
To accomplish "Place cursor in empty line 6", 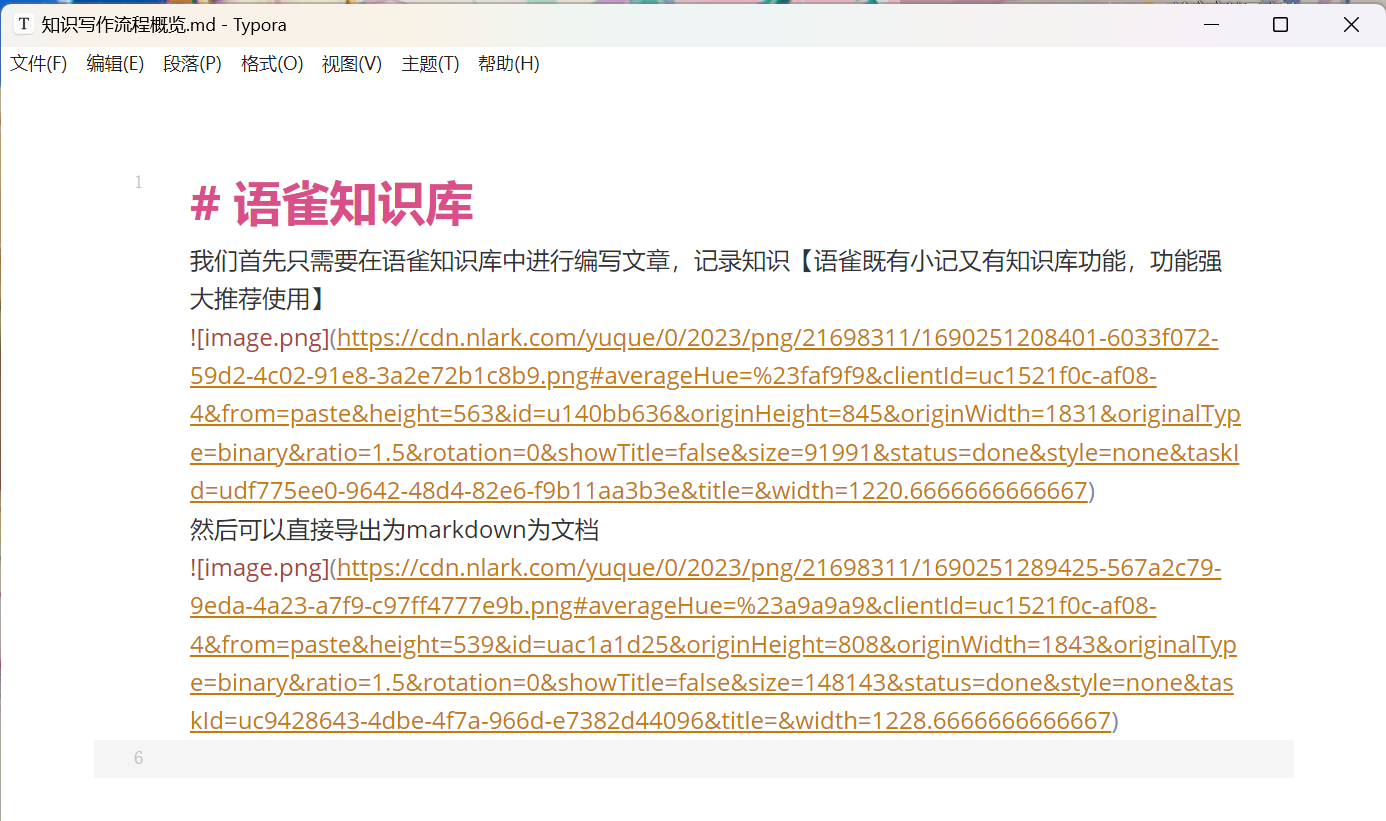I will pos(694,758).
